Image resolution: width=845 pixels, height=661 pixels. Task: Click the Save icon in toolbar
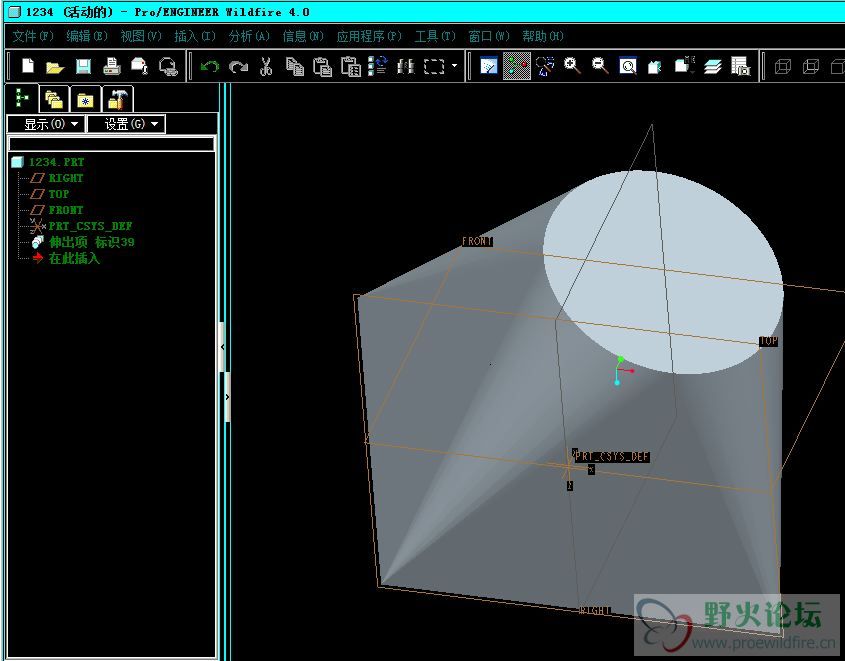click(84, 66)
